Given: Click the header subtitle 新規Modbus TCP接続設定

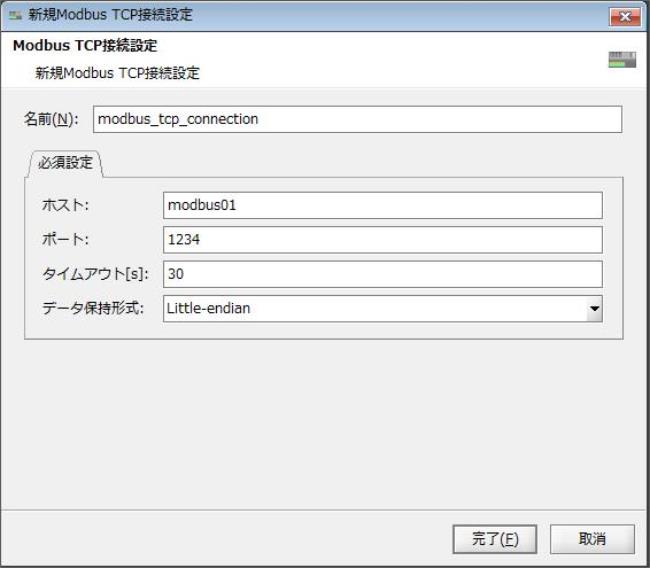Looking at the screenshot, I should (117, 73).
